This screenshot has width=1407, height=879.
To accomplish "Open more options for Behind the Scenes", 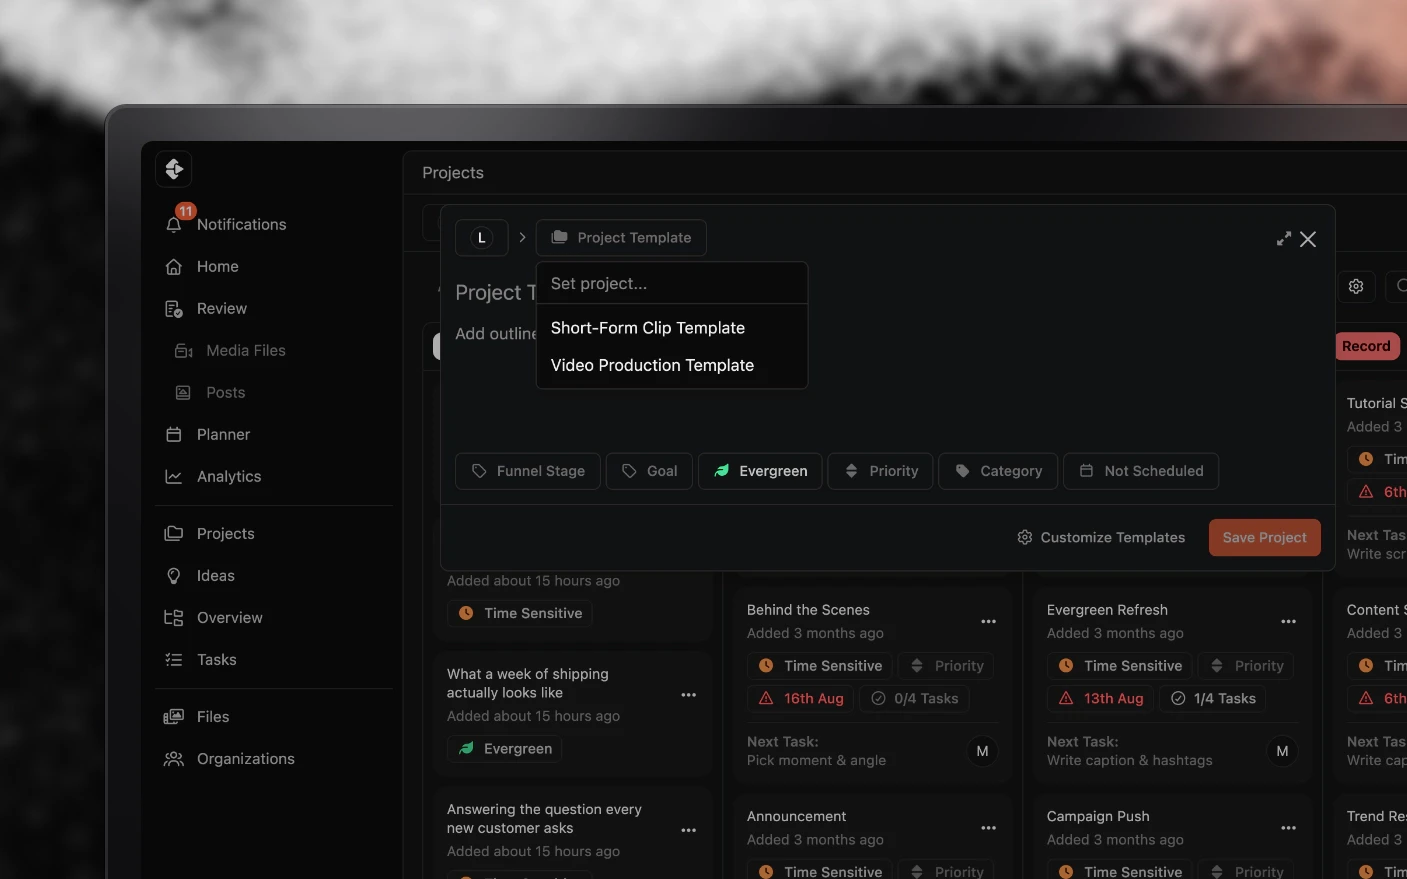I will (988, 622).
